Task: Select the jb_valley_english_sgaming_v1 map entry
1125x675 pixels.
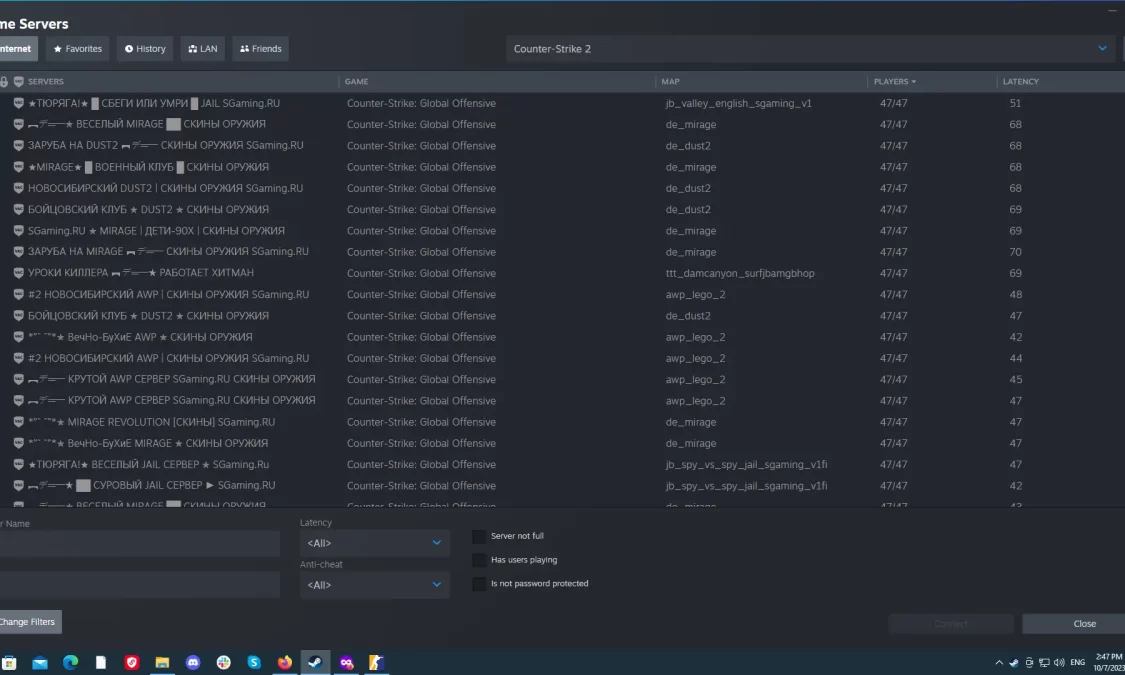Action: point(738,103)
